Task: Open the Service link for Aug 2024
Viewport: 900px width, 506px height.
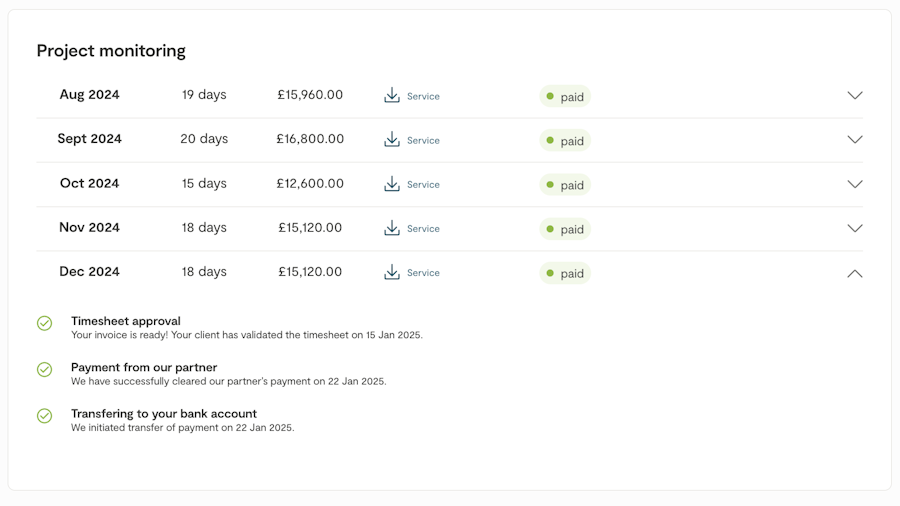Action: tap(423, 97)
